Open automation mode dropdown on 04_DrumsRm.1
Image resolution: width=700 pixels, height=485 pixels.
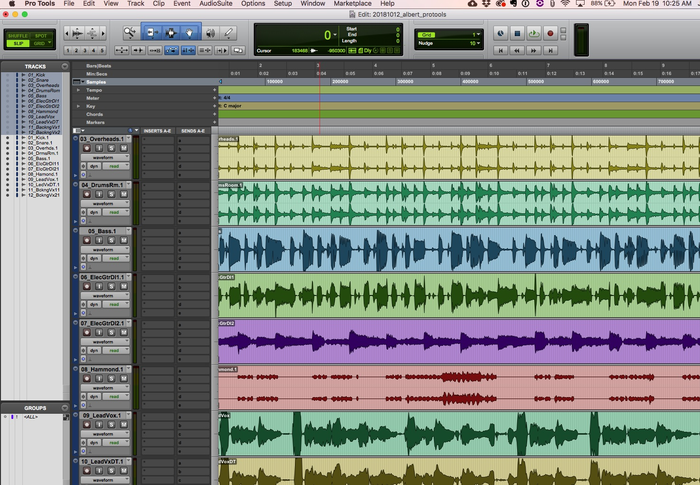[x=115, y=212]
